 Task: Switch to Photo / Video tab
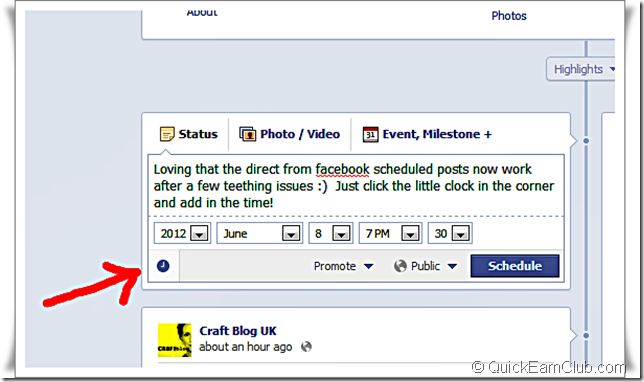290,134
